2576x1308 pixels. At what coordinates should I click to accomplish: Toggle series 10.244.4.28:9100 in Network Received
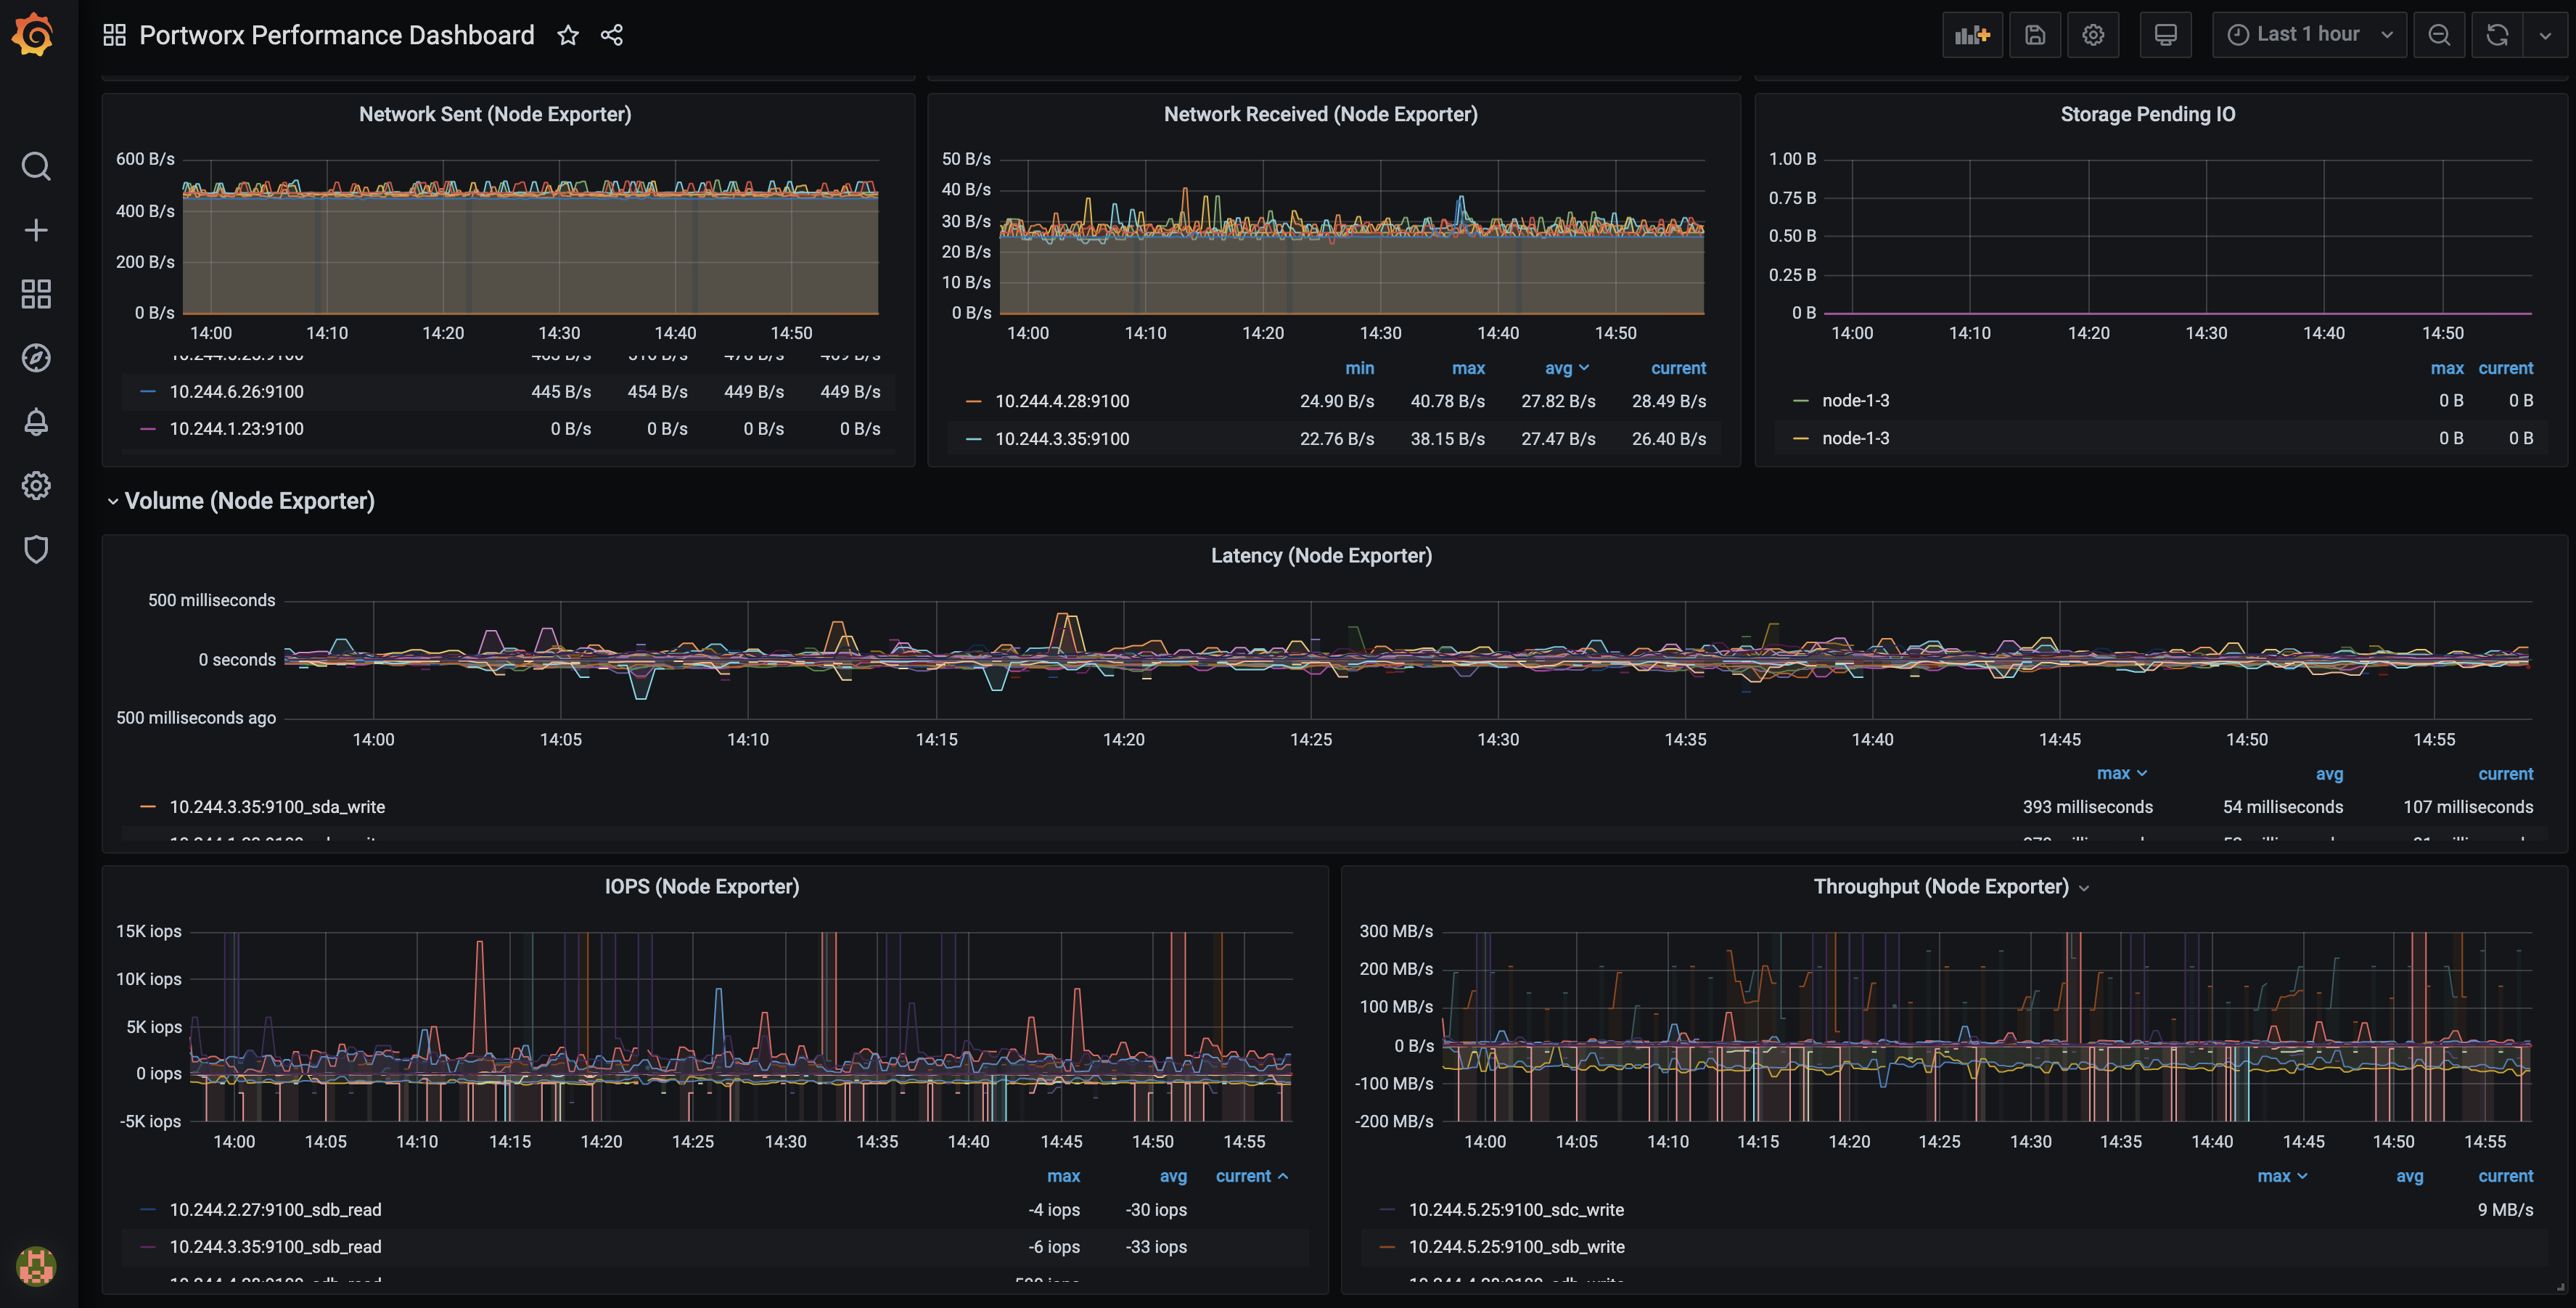[1062, 401]
